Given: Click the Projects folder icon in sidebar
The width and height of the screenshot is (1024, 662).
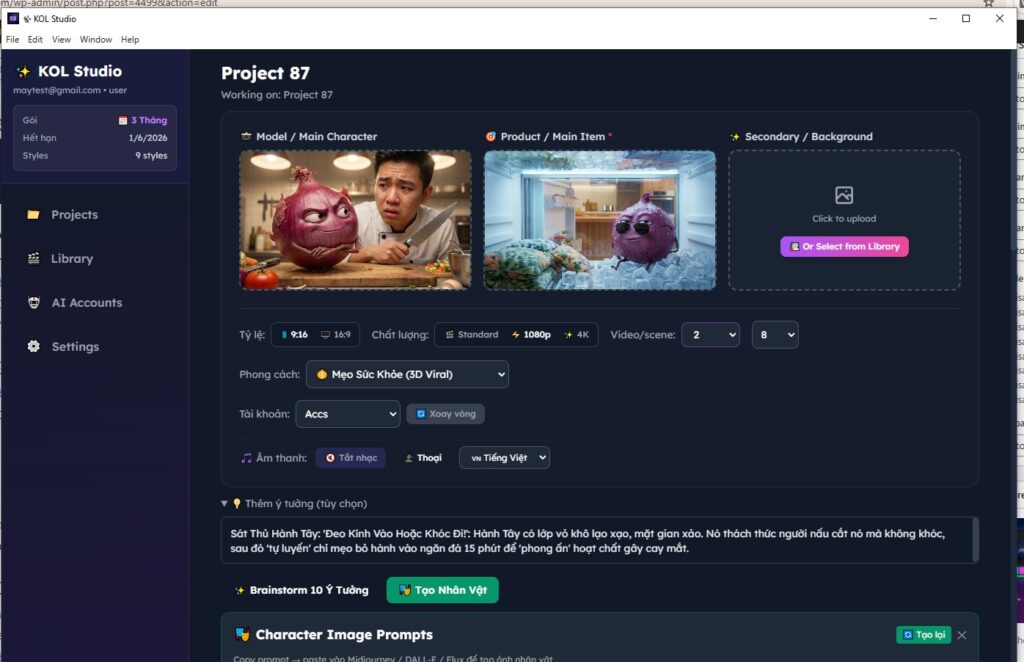Looking at the screenshot, I should [33, 215].
